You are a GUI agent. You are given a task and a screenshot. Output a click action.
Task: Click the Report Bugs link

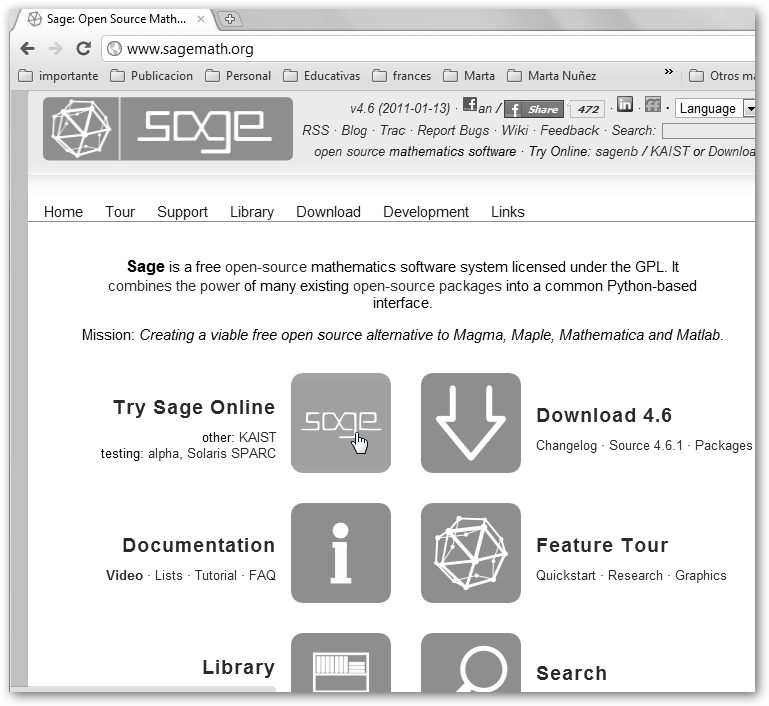point(453,130)
